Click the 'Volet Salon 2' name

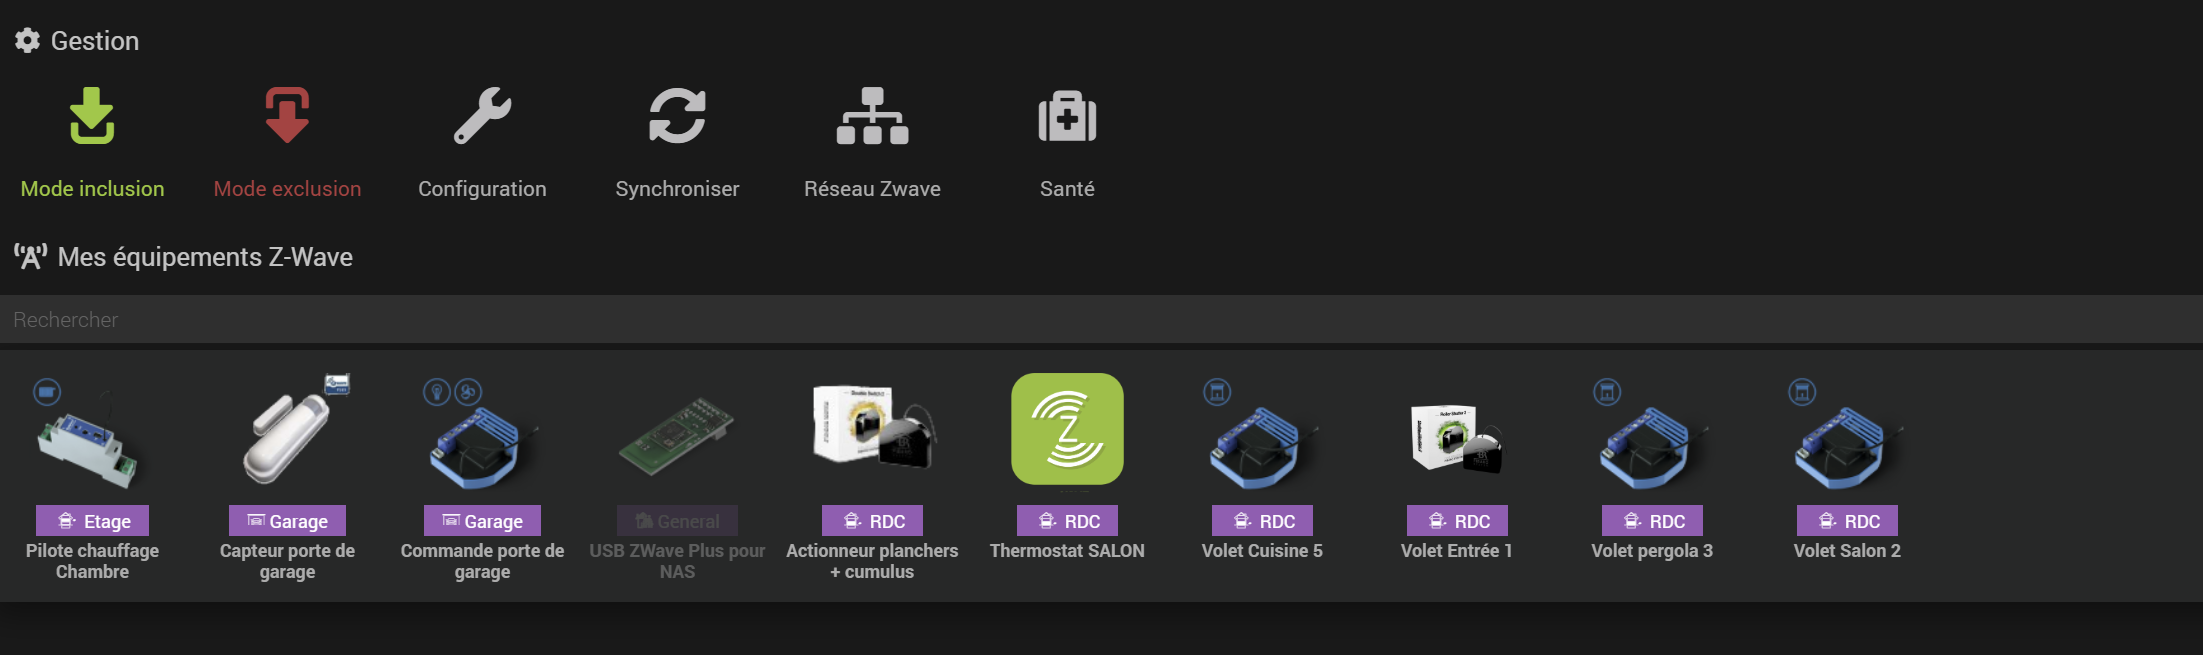click(1847, 551)
